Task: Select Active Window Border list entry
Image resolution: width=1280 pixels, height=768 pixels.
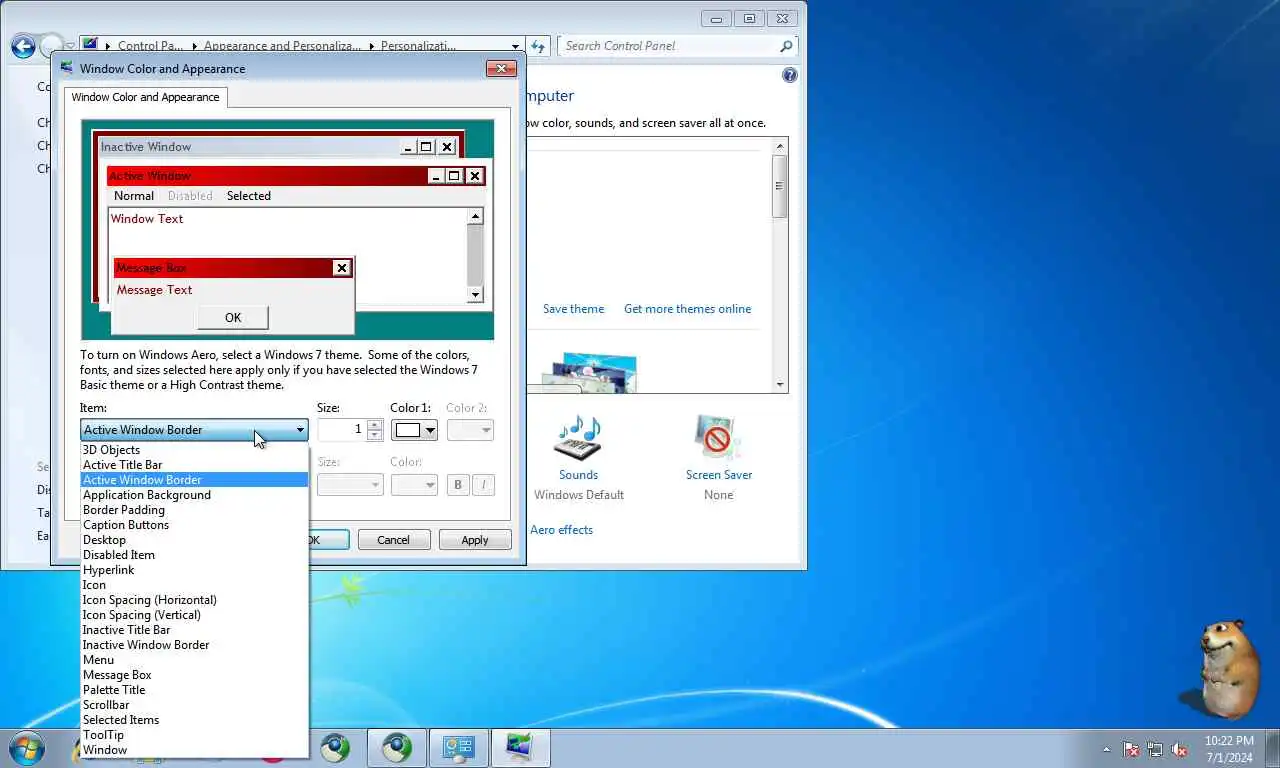Action: tap(194, 480)
